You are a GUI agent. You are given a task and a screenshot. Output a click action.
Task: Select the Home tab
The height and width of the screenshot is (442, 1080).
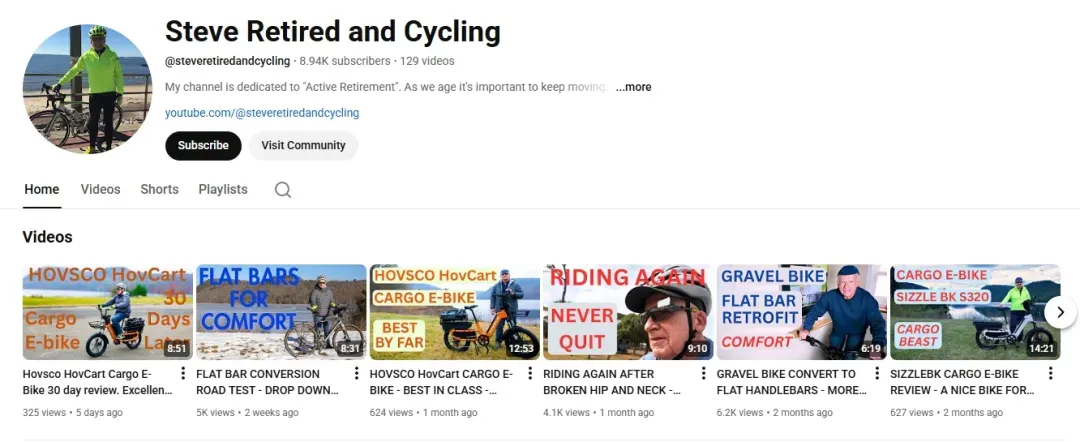tap(42, 189)
